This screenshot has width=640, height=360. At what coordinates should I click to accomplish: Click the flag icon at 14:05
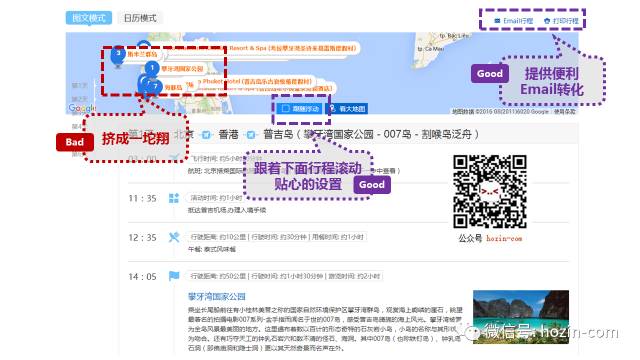coord(174,276)
